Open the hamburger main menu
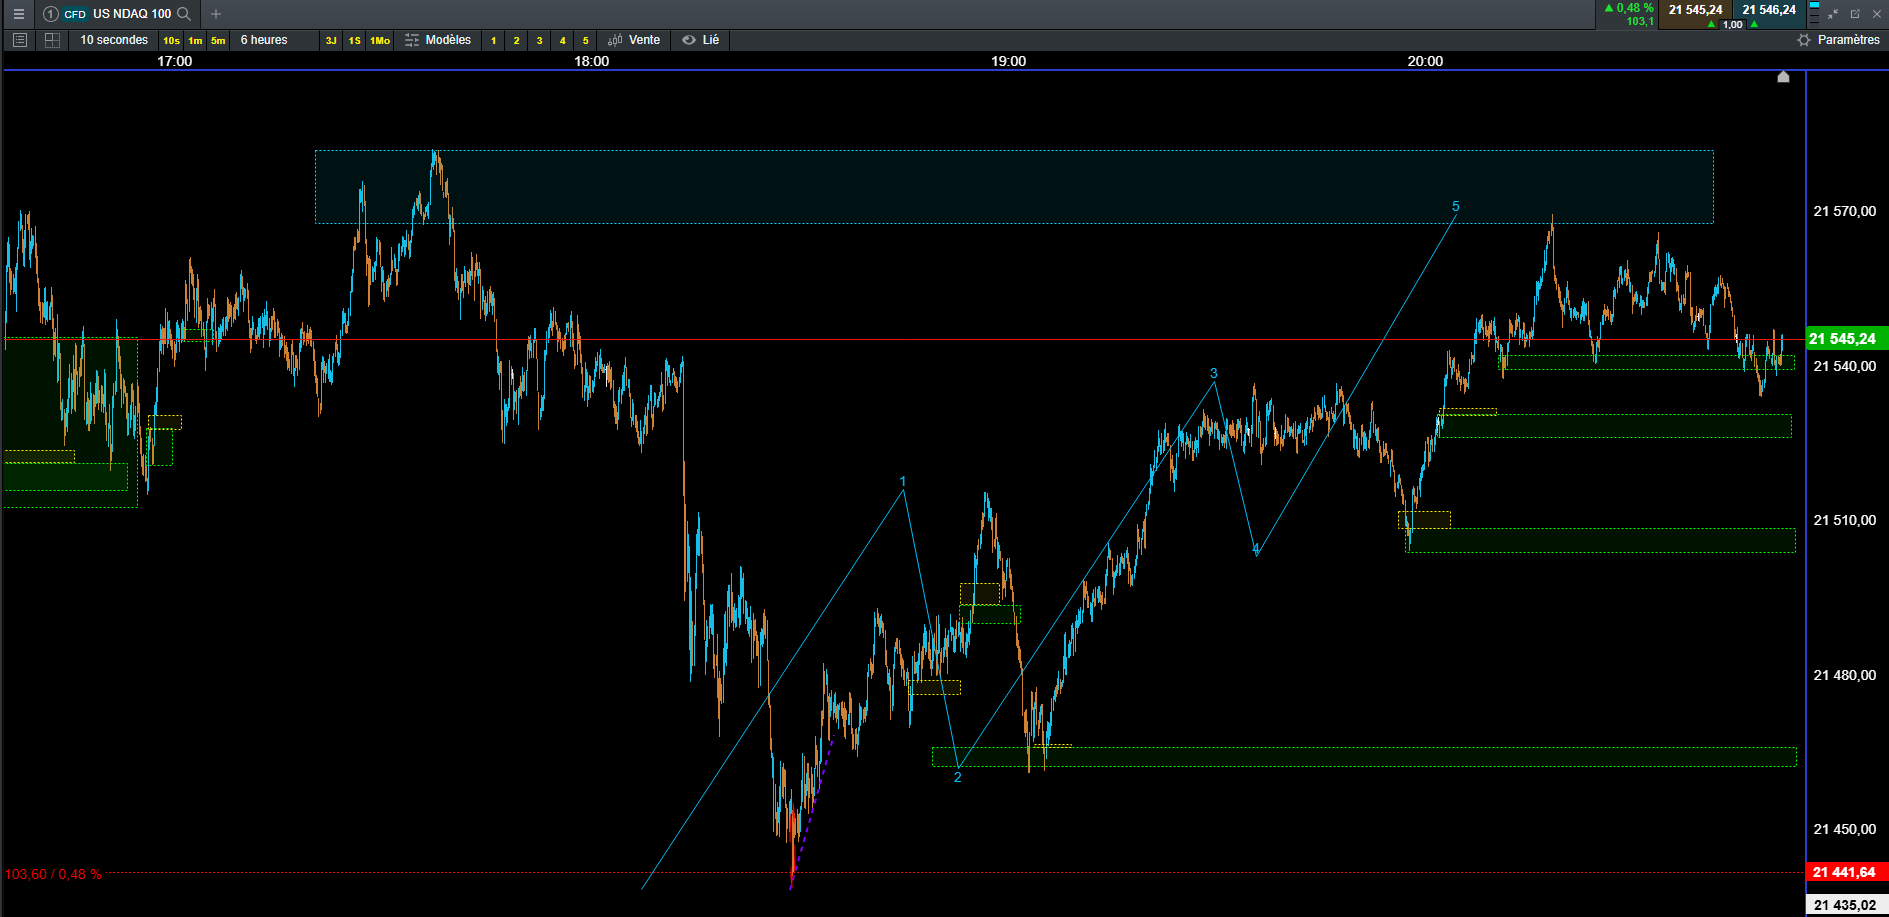This screenshot has width=1889, height=917. (x=18, y=14)
